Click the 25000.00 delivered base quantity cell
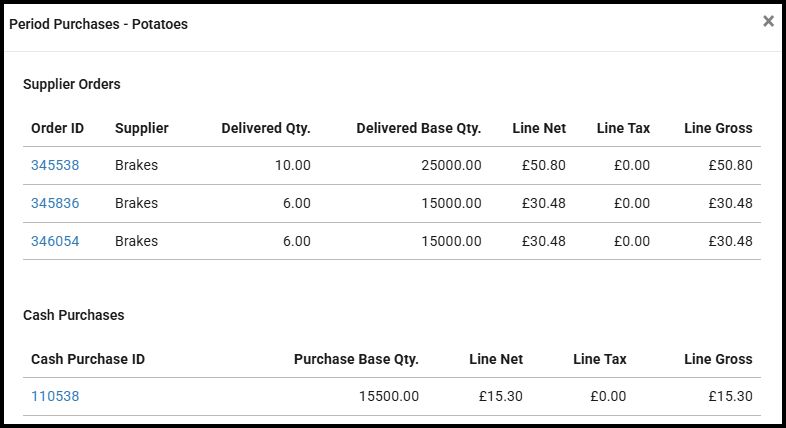Screen dimensions: 786x428 click(x=447, y=165)
